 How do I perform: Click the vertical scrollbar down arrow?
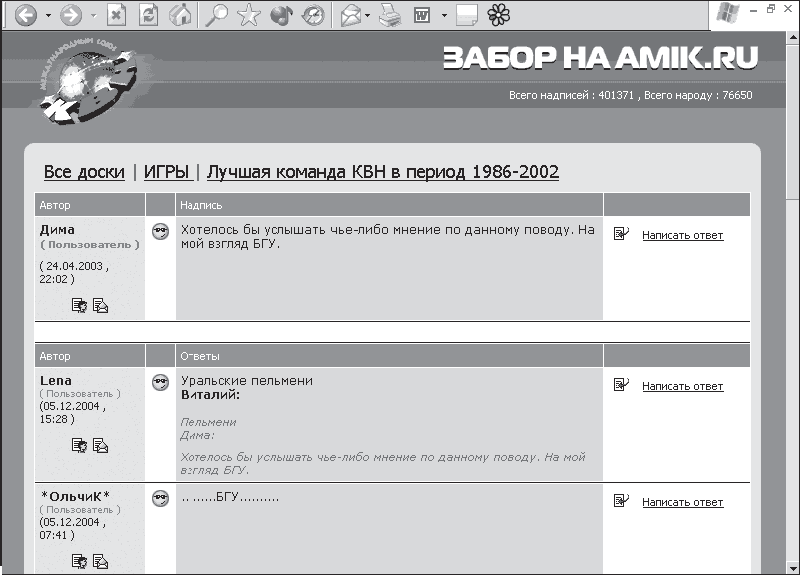click(x=792, y=567)
